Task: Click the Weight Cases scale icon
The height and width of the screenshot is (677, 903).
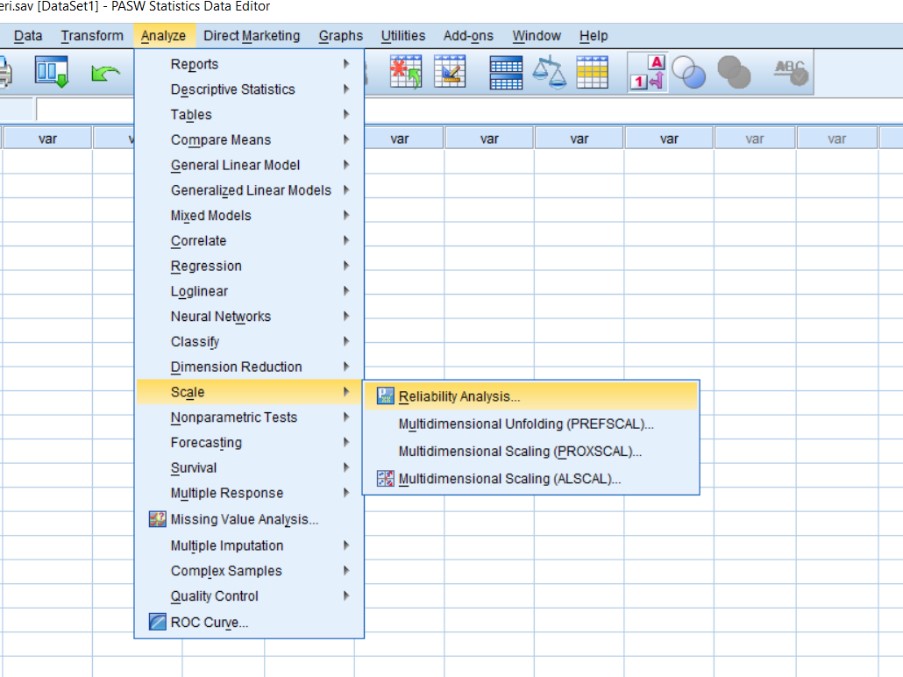Action: click(x=549, y=73)
